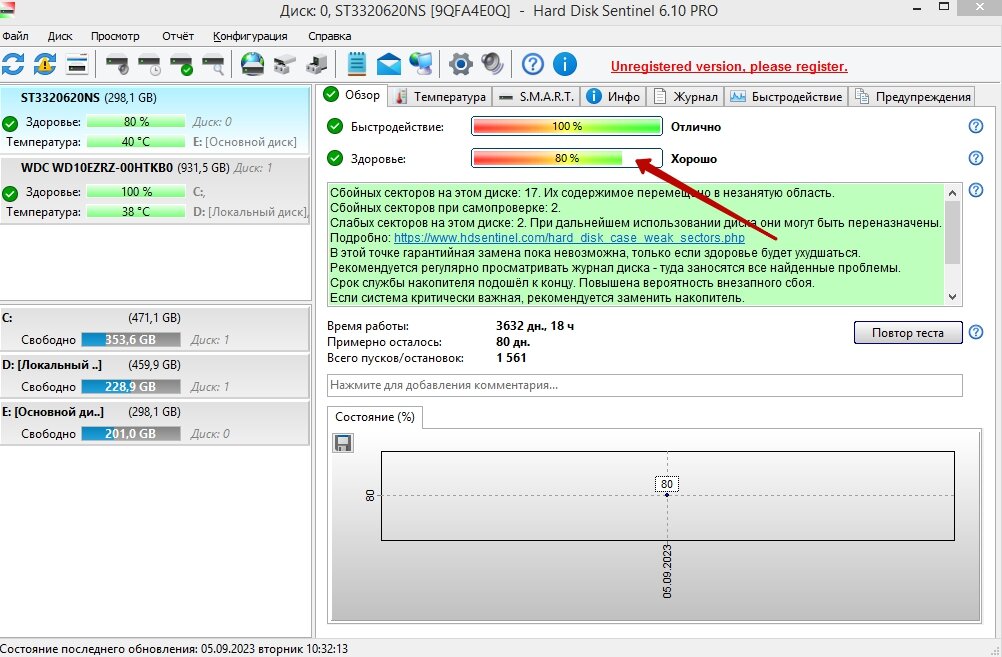Open the S.M.A.R.T. tab
1002x657 pixels.
[x=536, y=97]
